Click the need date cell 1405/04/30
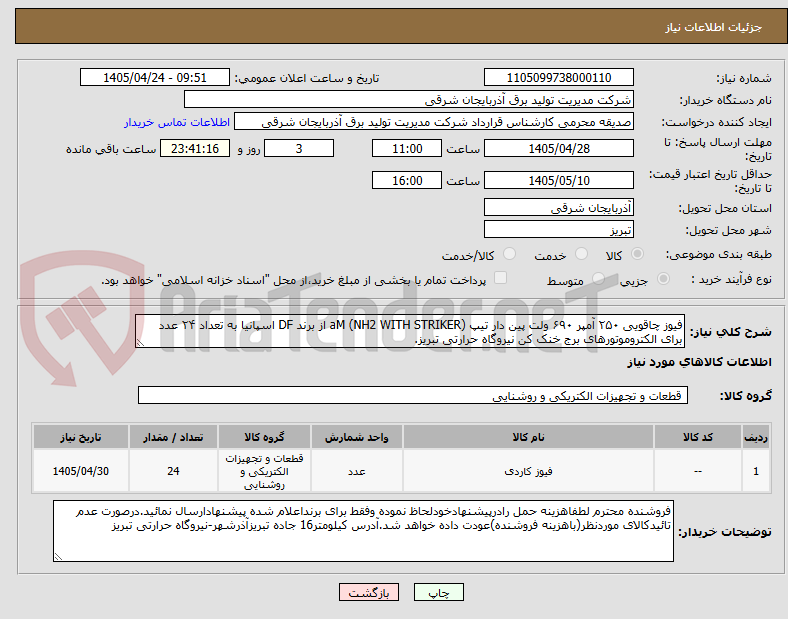Screen dimensions: 788x619 pos(81,471)
